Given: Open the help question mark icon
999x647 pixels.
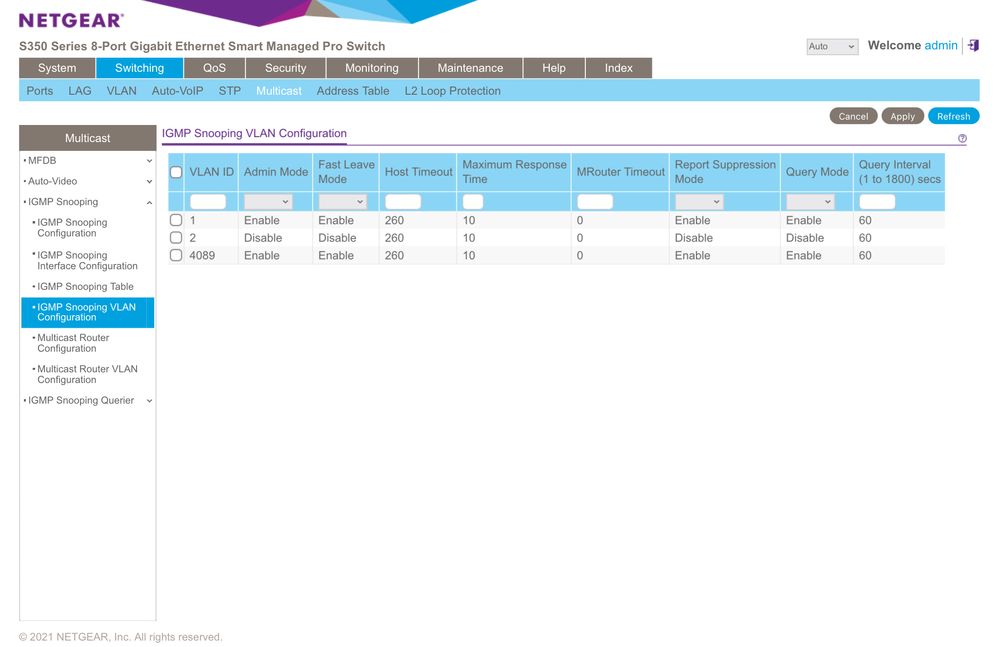Looking at the screenshot, I should [x=962, y=139].
